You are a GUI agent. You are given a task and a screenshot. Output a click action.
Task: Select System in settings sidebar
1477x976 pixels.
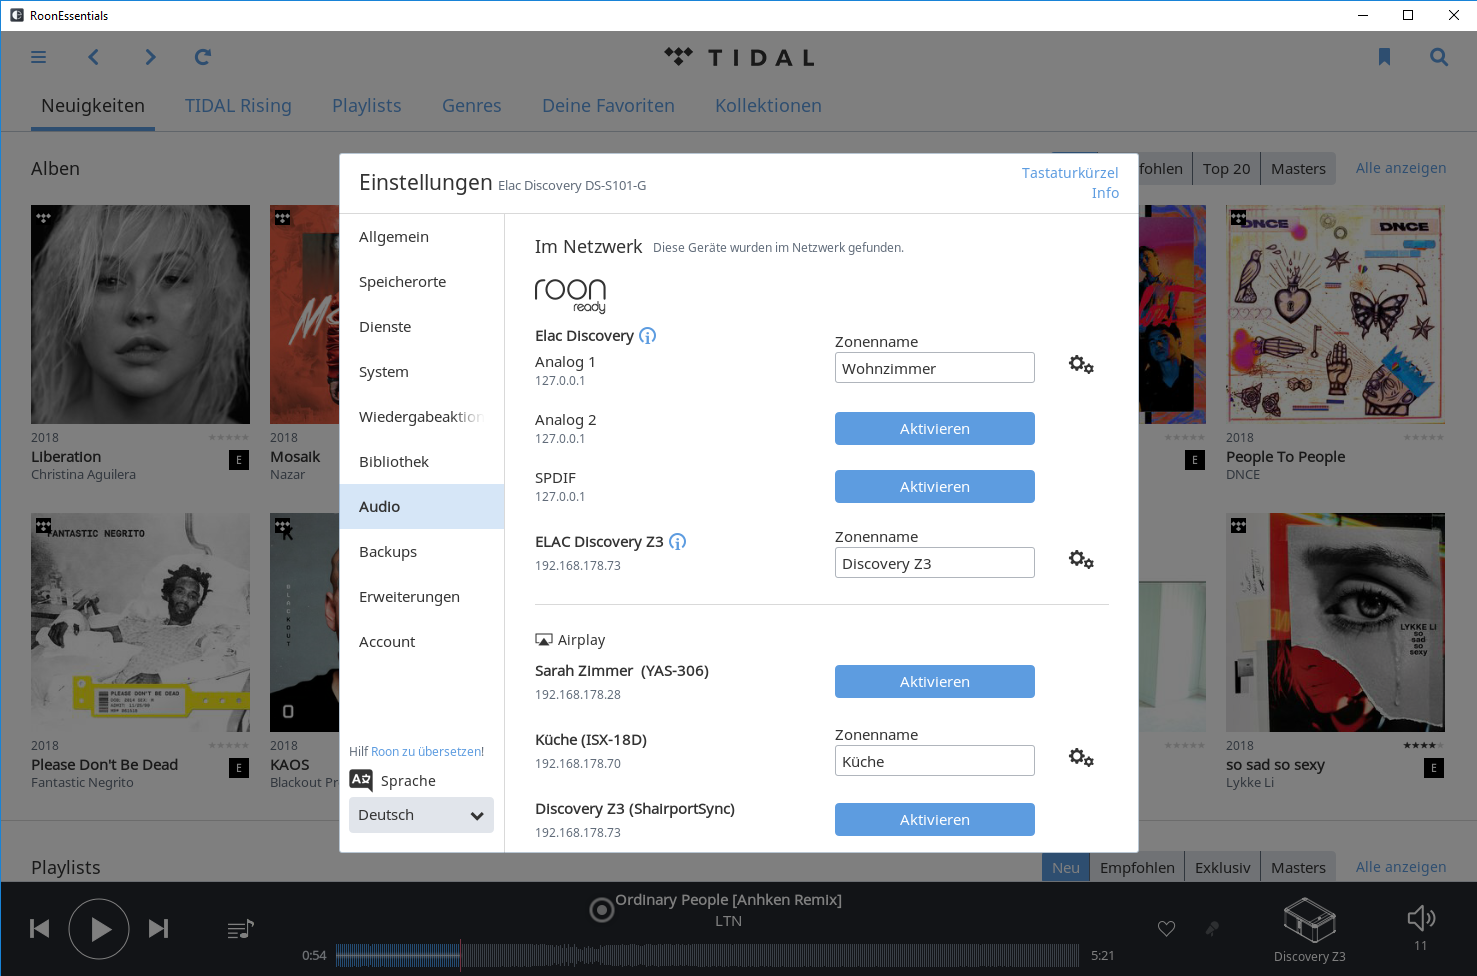(422, 372)
